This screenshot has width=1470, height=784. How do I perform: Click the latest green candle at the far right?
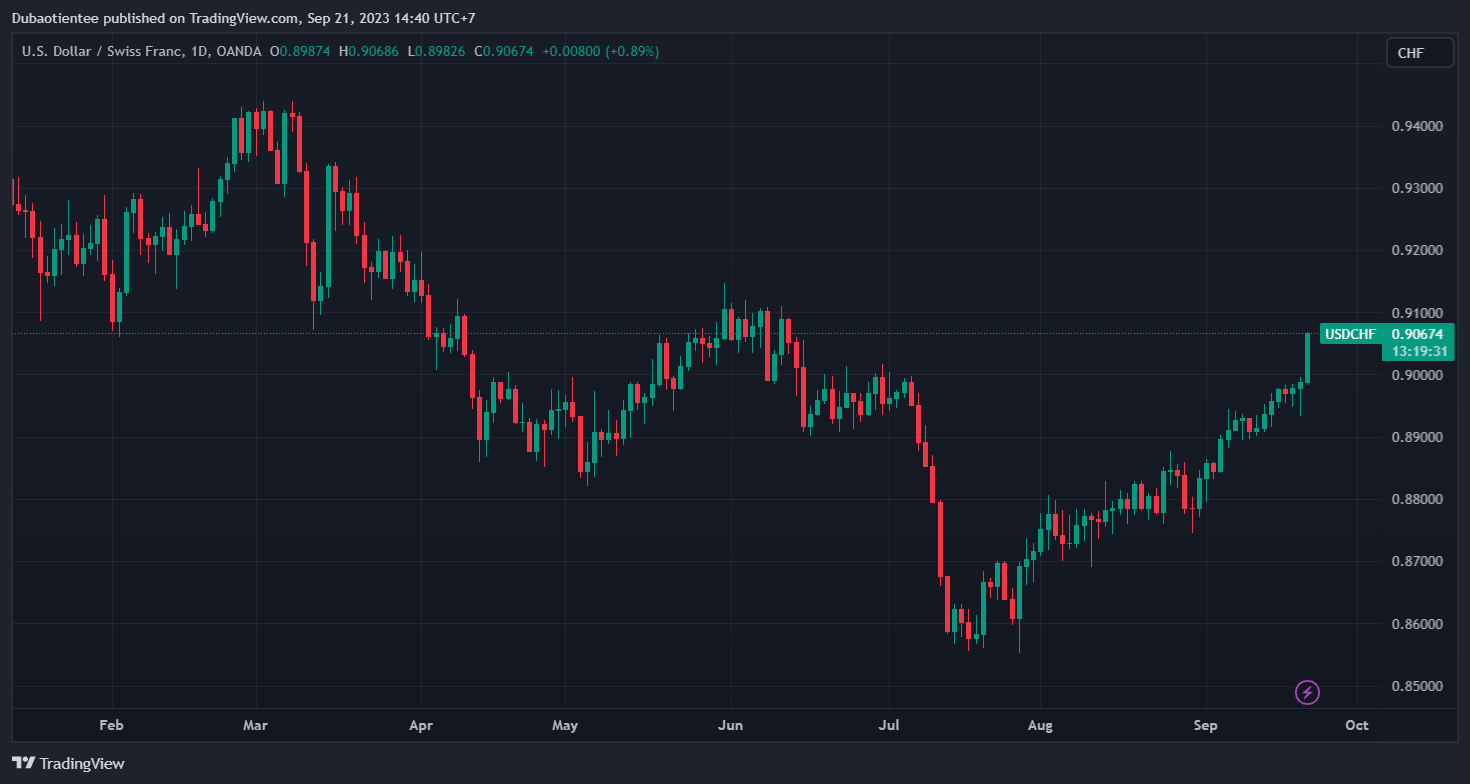point(1307,357)
